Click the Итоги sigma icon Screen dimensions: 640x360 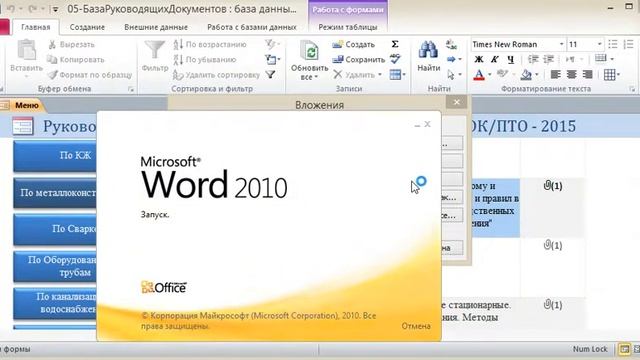395,44
